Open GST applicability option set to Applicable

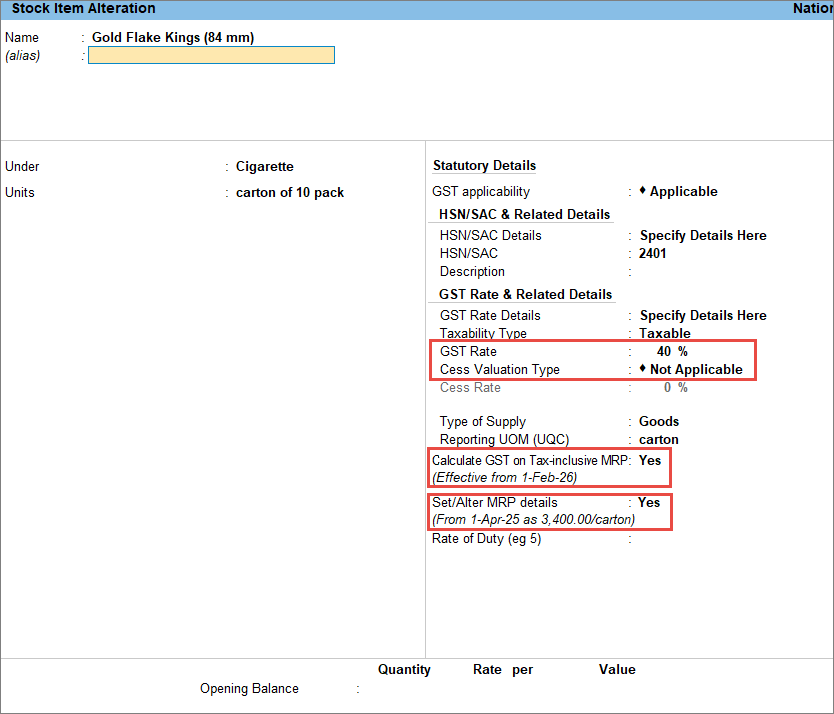pyautogui.click(x=683, y=192)
